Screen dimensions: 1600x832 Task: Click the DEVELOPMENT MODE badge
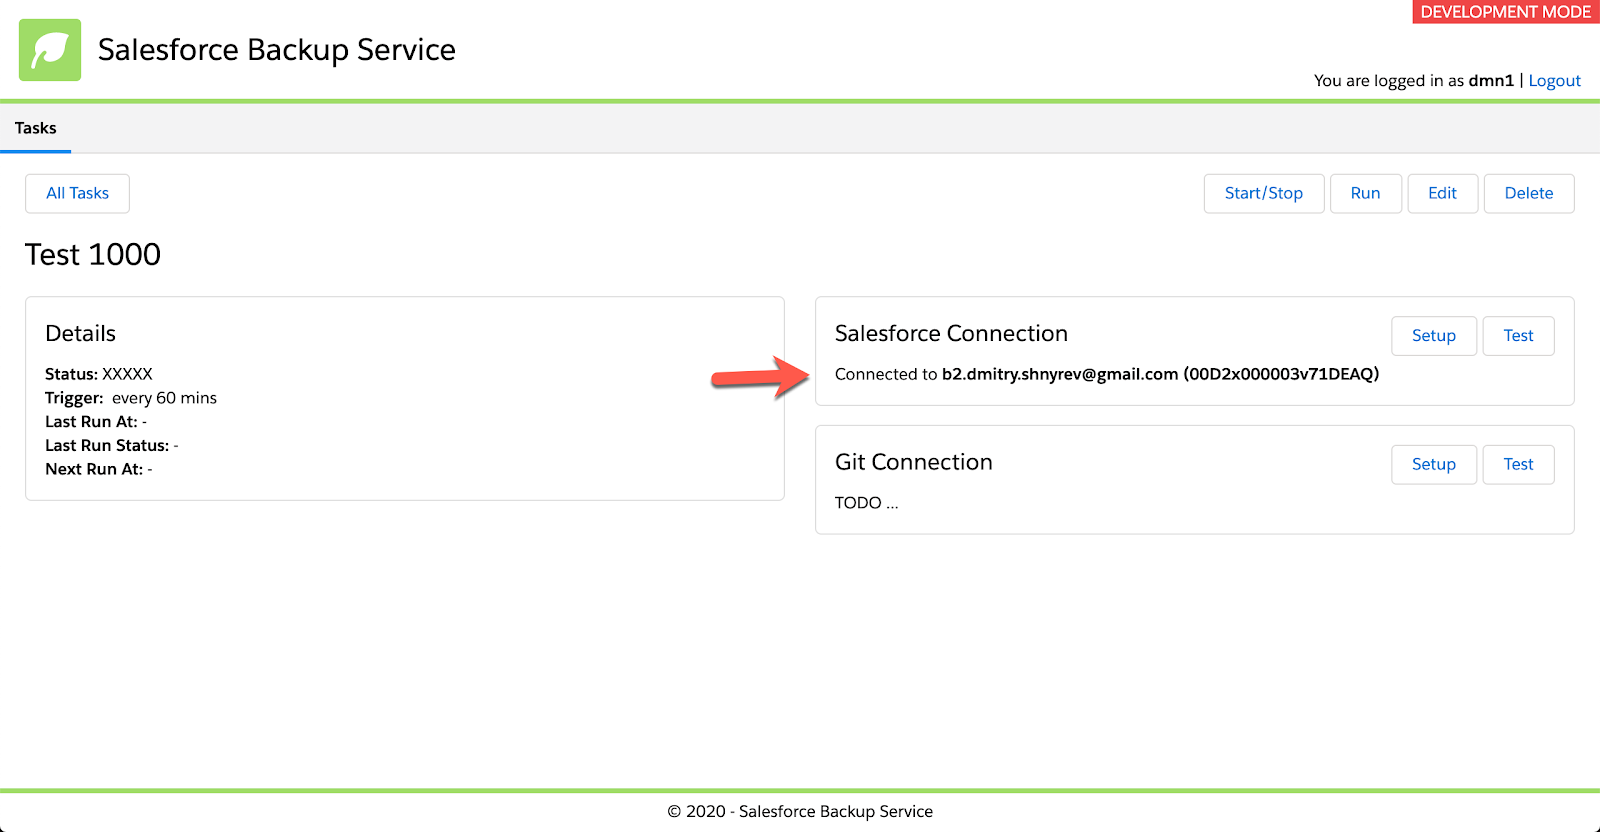click(1506, 12)
